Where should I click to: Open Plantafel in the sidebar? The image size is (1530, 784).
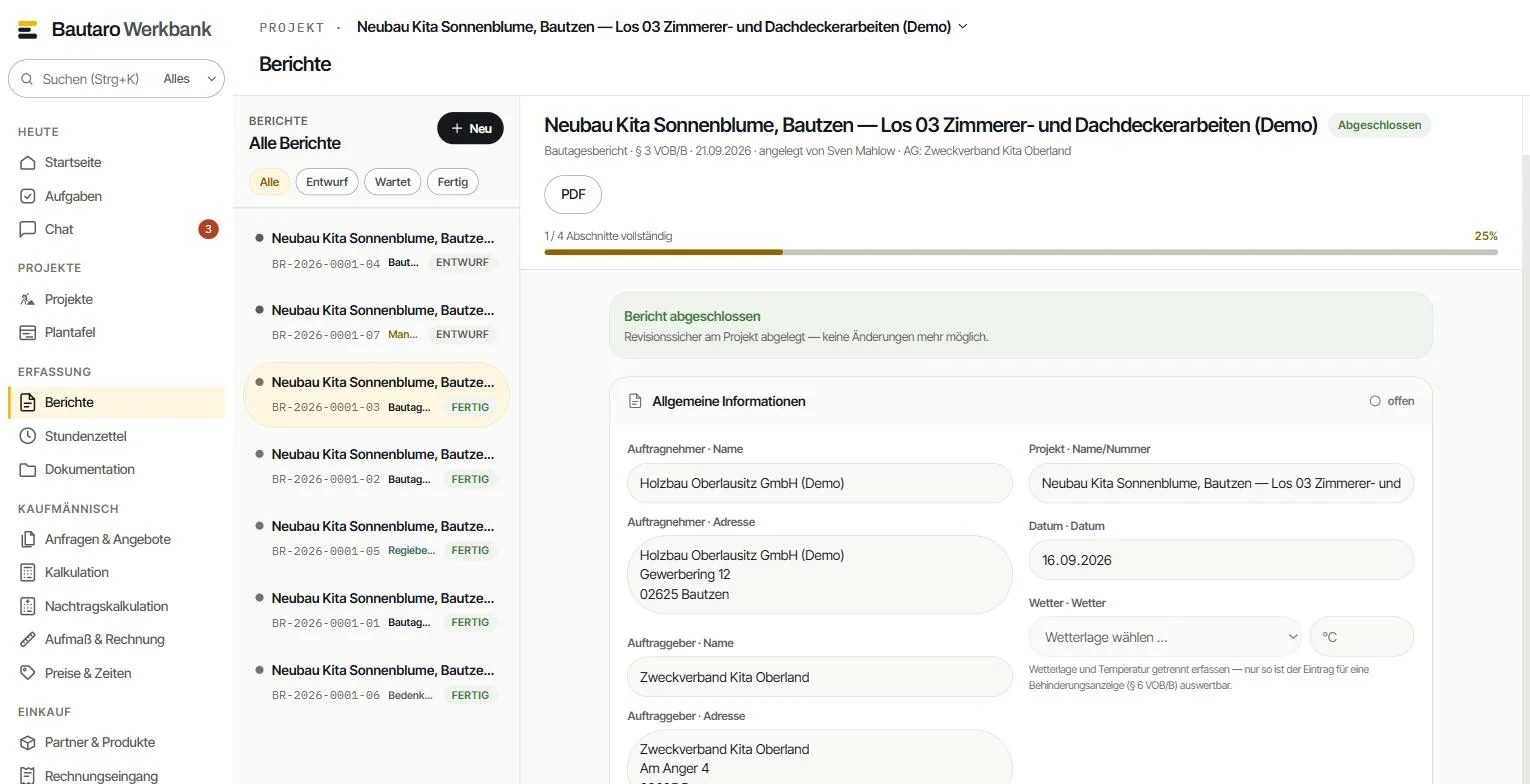pyautogui.click(x=116, y=332)
